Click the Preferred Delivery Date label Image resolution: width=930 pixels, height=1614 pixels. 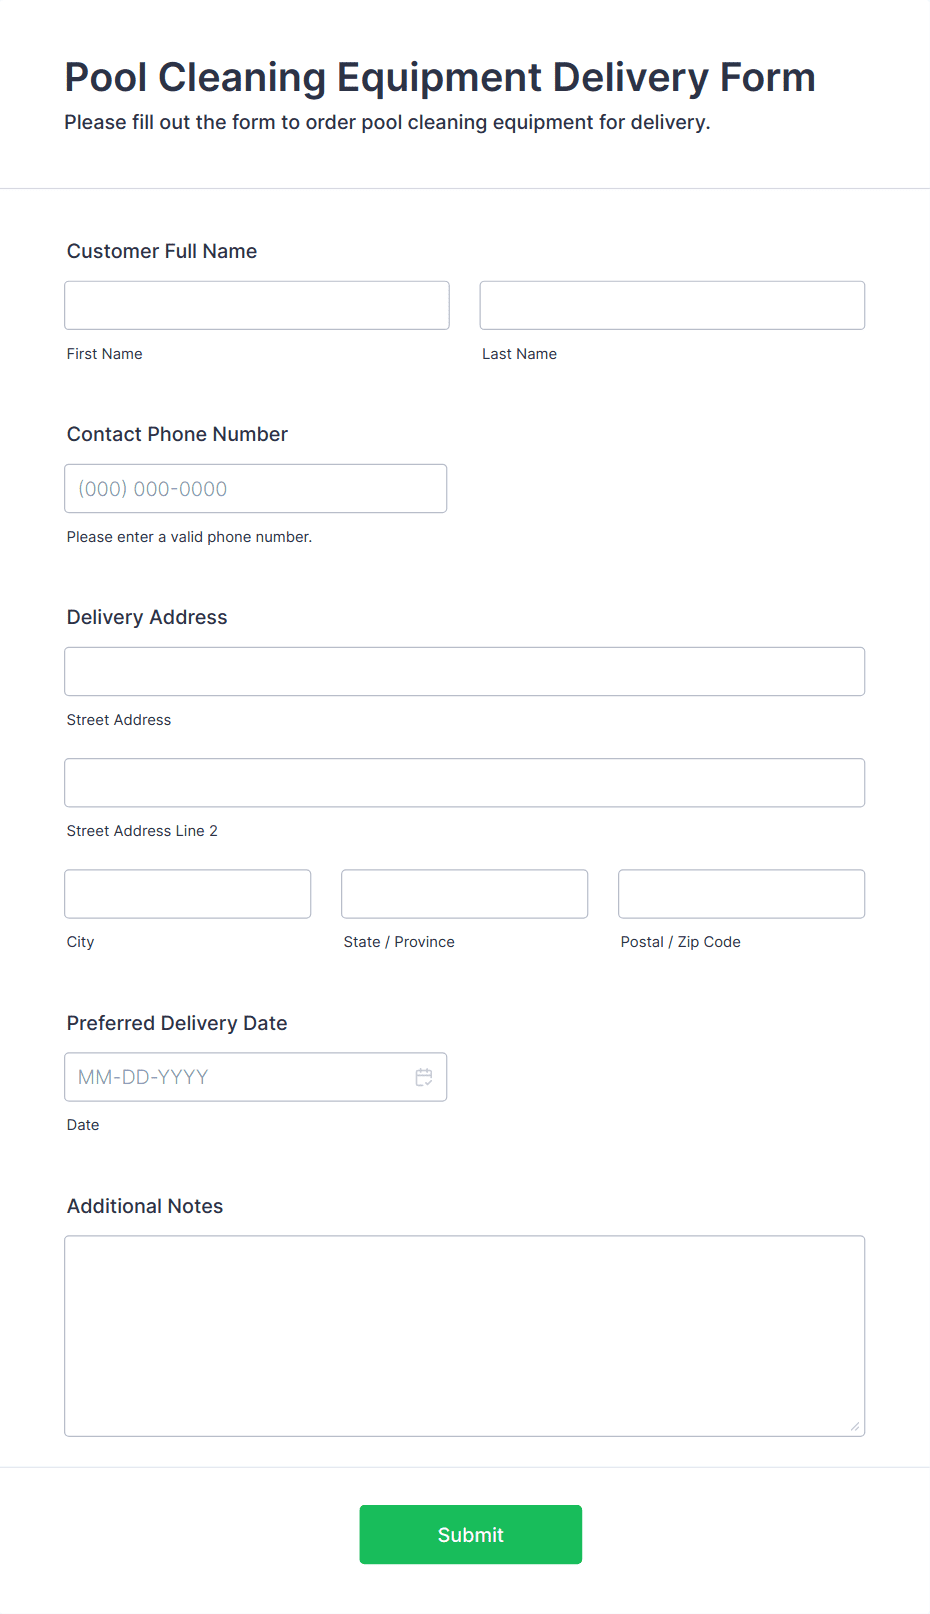(x=177, y=1023)
